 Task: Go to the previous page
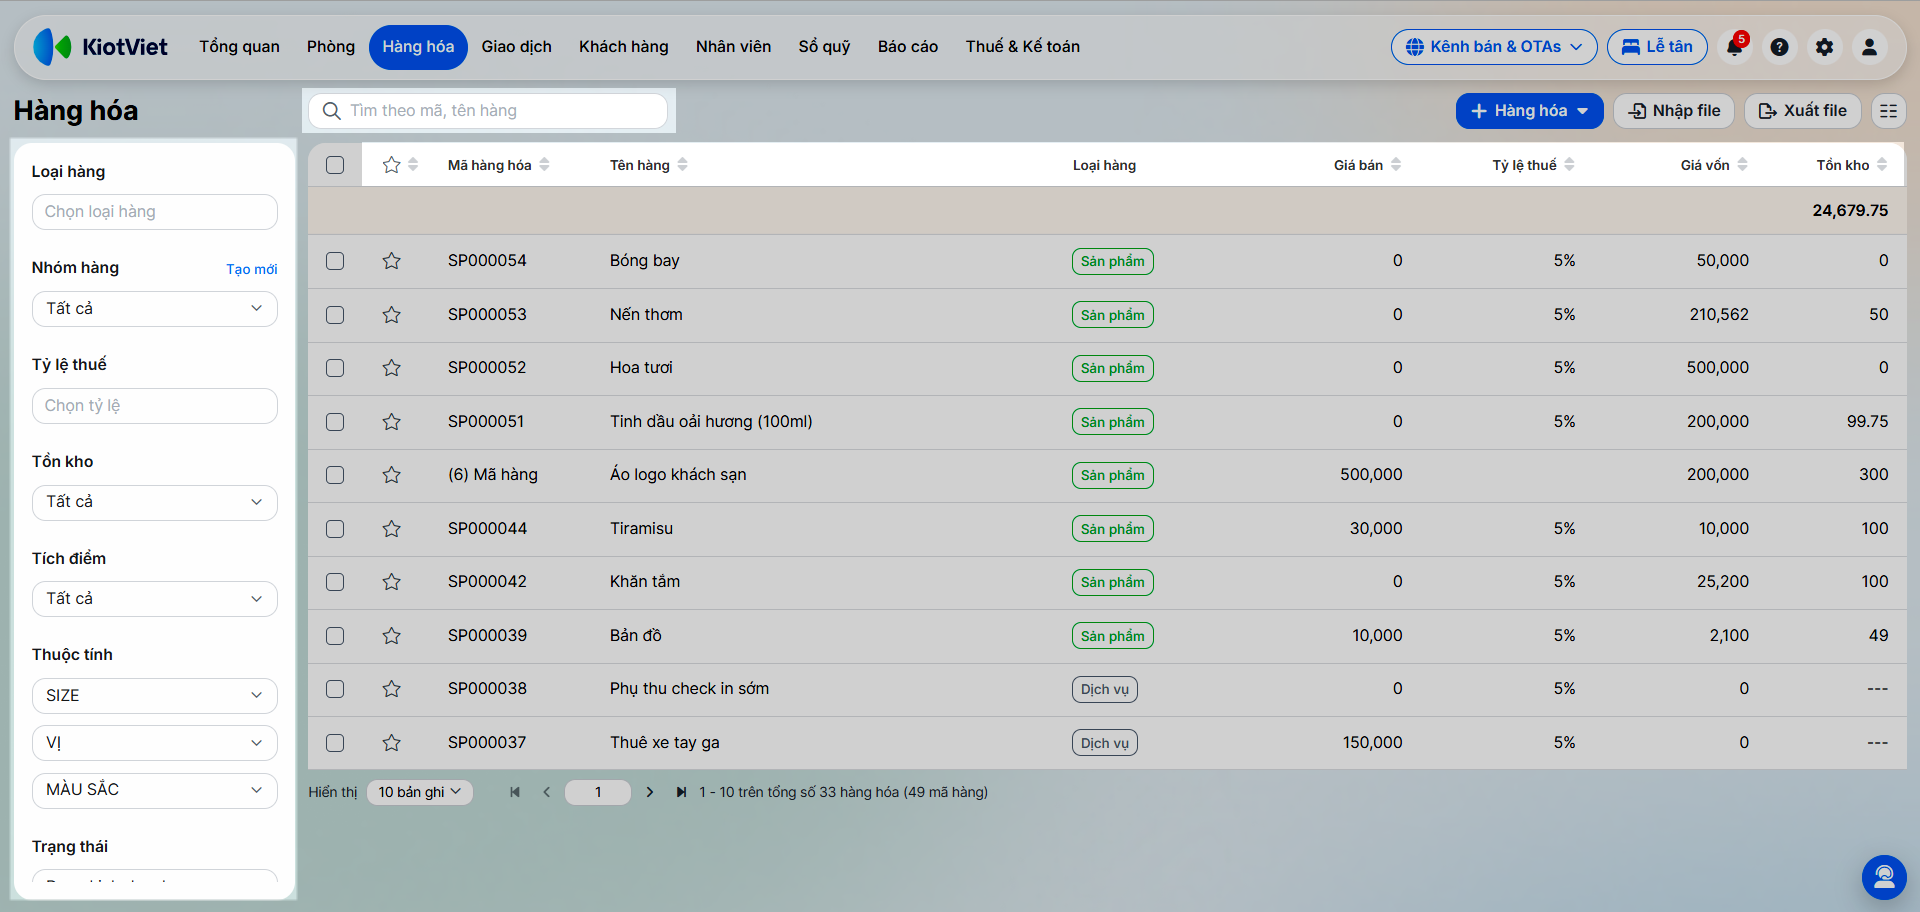[x=546, y=792]
